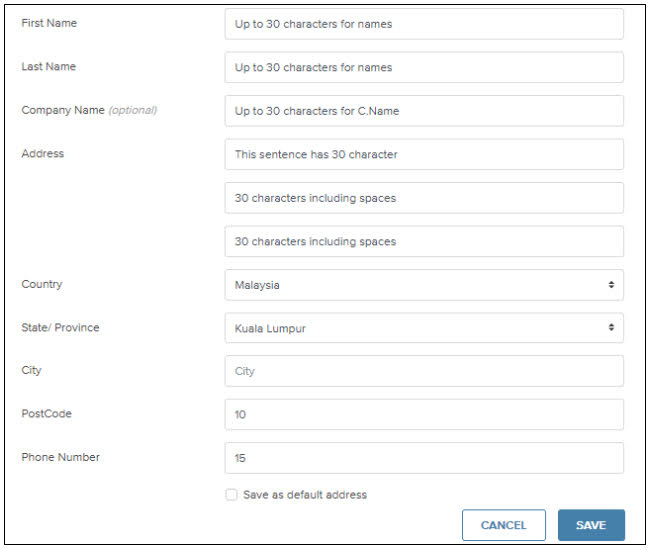This screenshot has width=650, height=550.
Task: Select the first Address line field
Action: click(424, 154)
